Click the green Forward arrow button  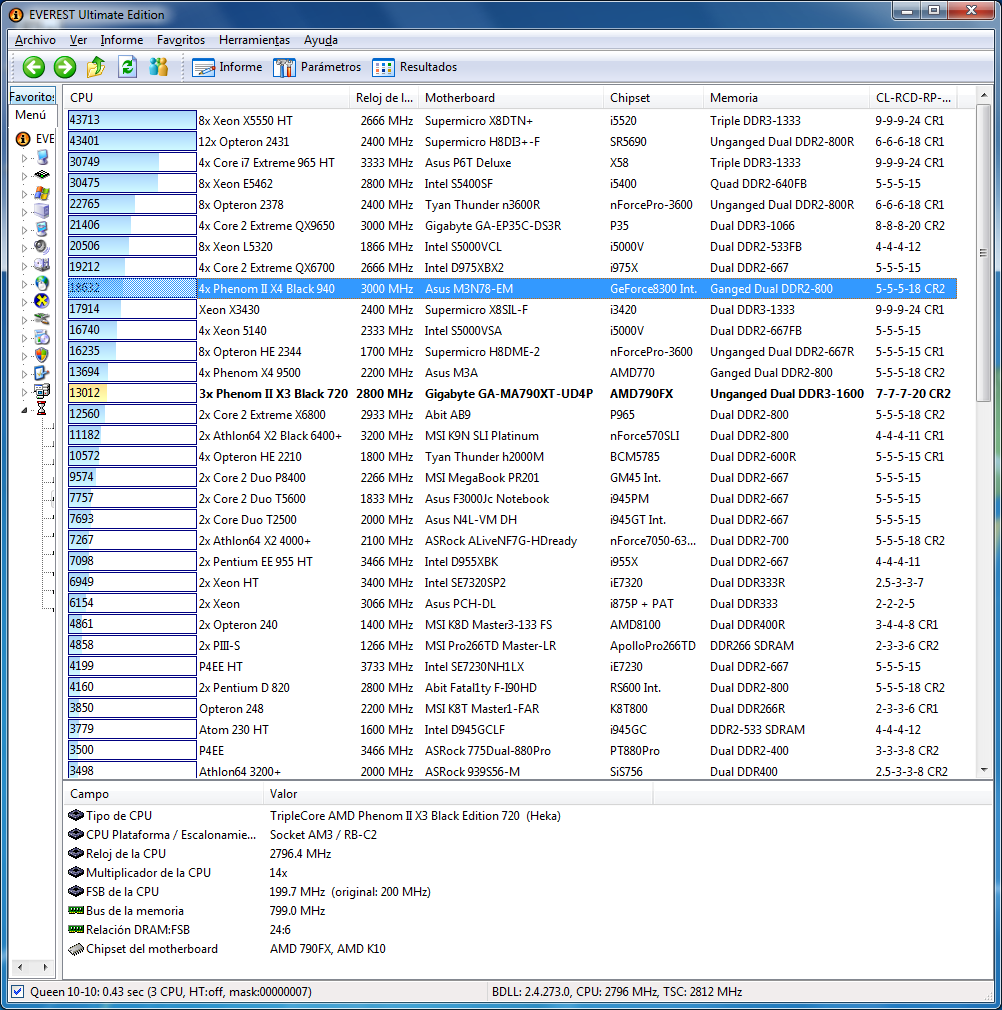click(65, 67)
